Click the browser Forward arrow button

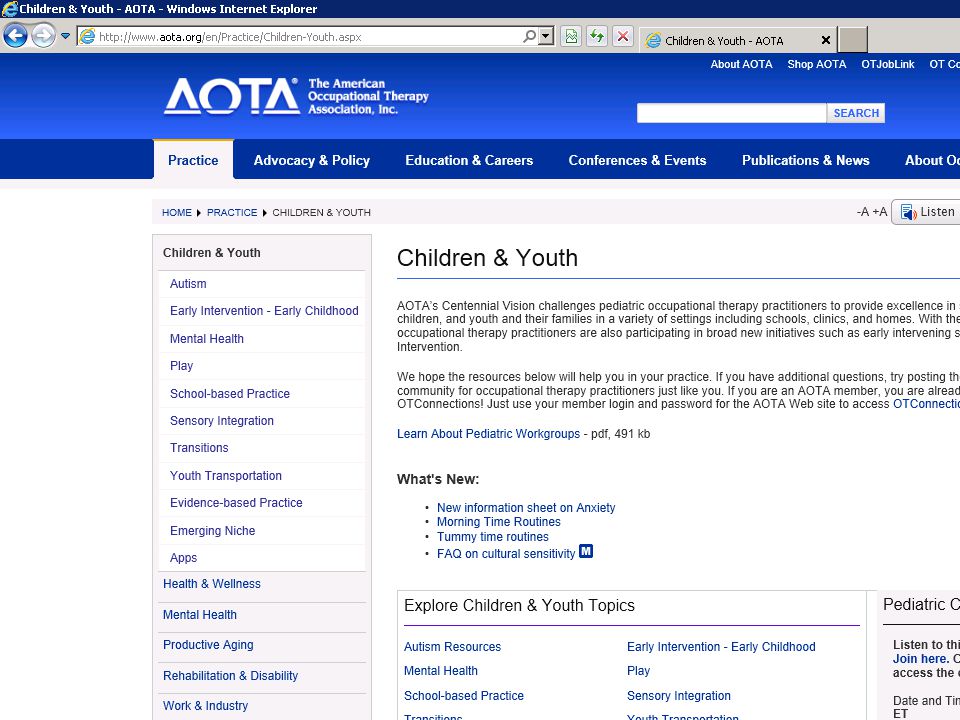coord(43,36)
